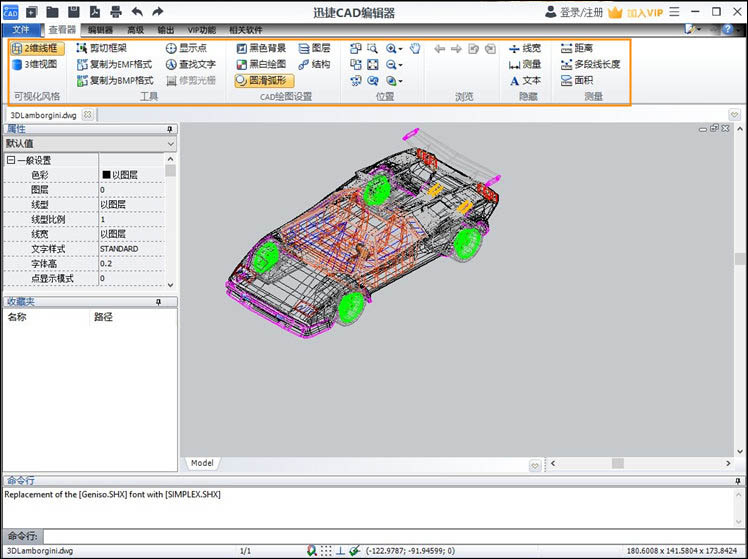Click the properties list scroll down arrow
Image resolution: width=748 pixels, height=559 pixels.
point(171,285)
